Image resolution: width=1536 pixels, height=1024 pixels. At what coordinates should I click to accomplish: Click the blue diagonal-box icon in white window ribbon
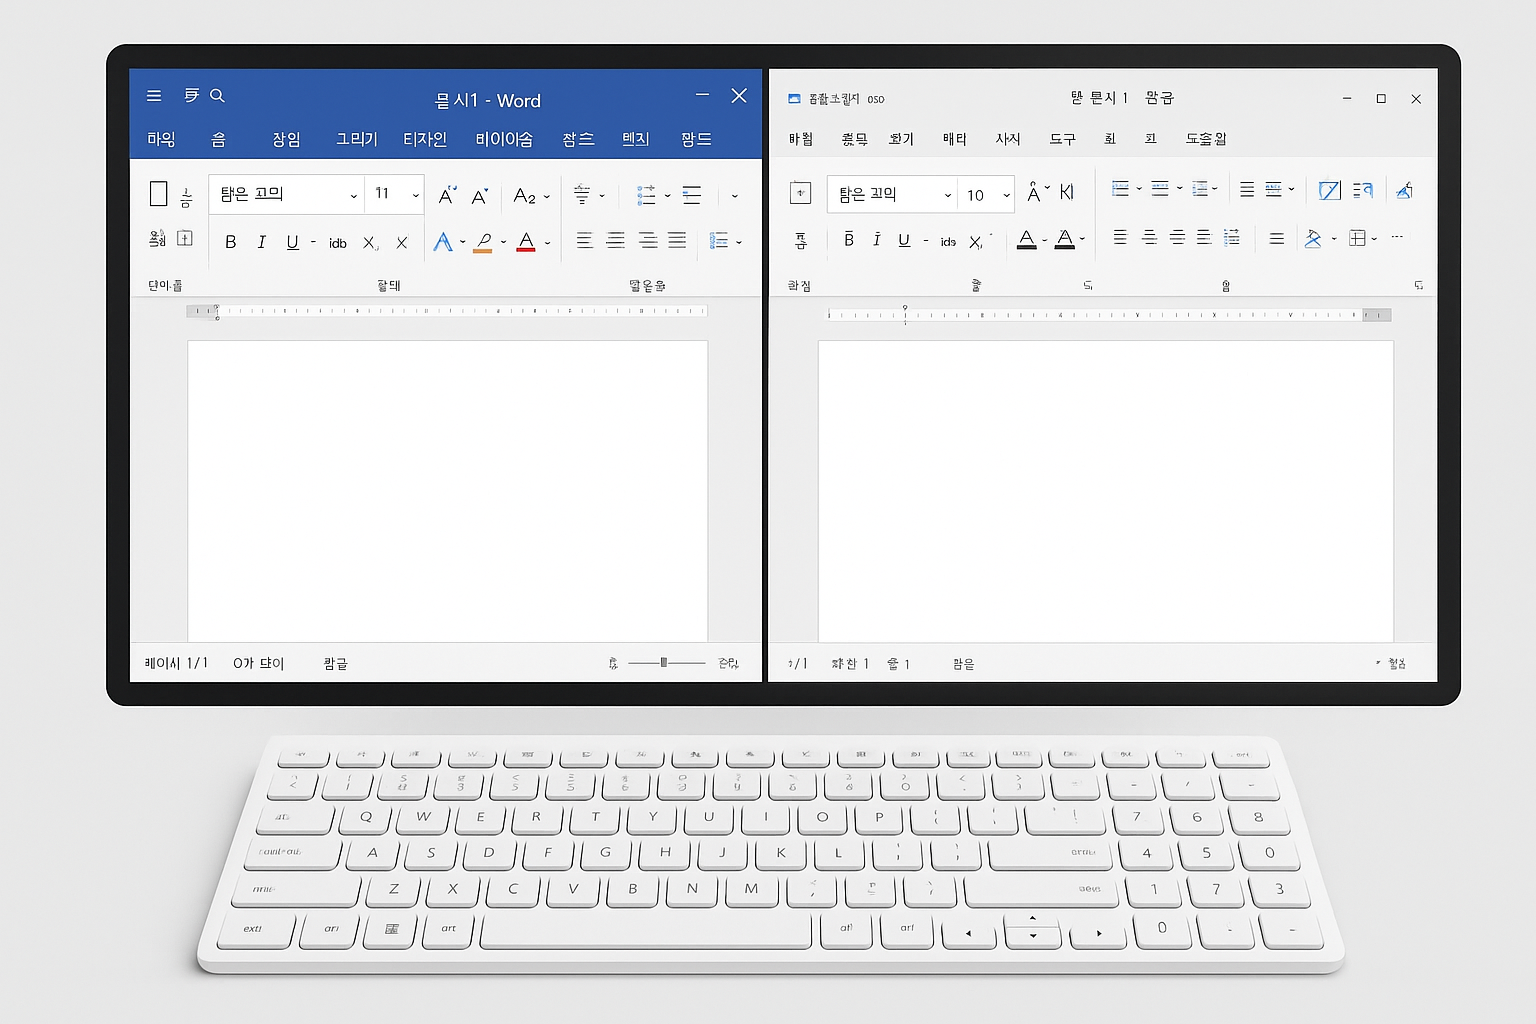(x=1329, y=190)
